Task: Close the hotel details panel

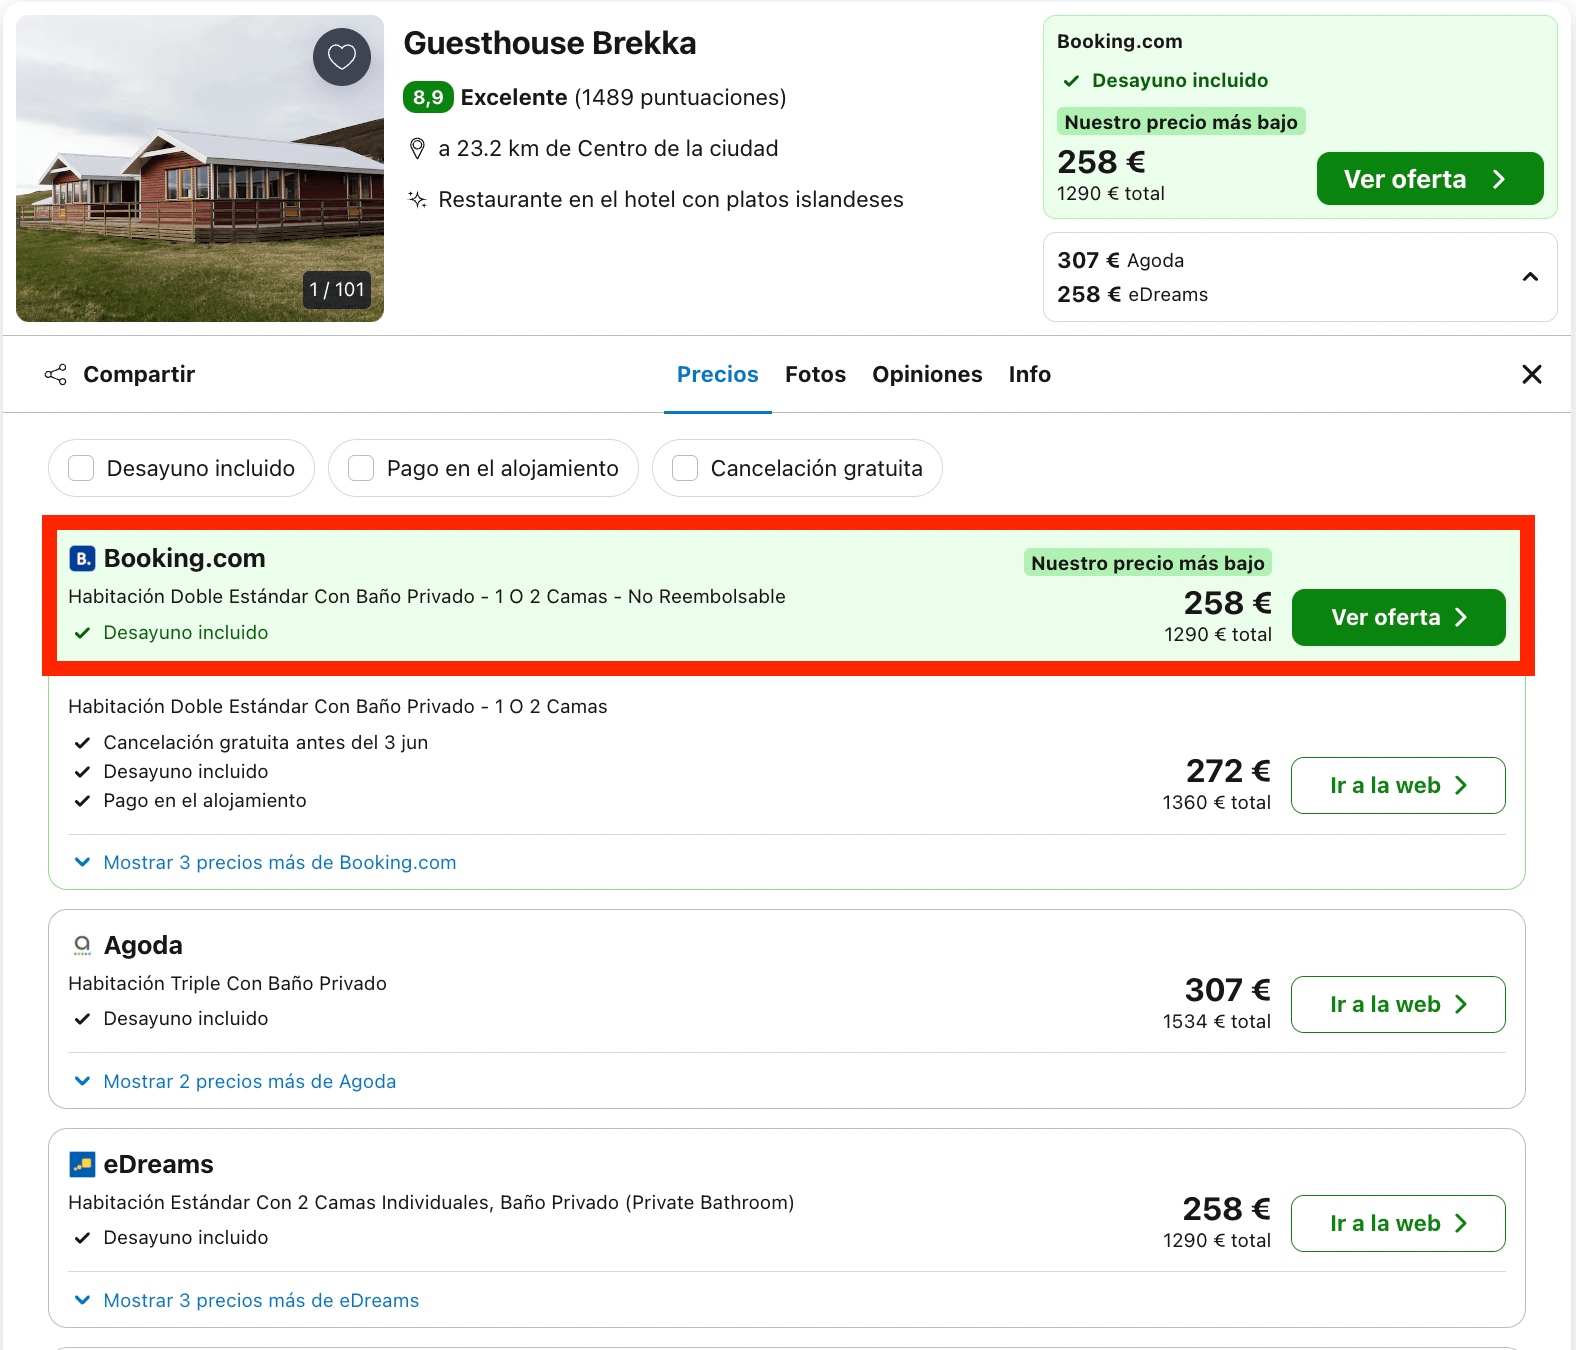Action: (1531, 374)
